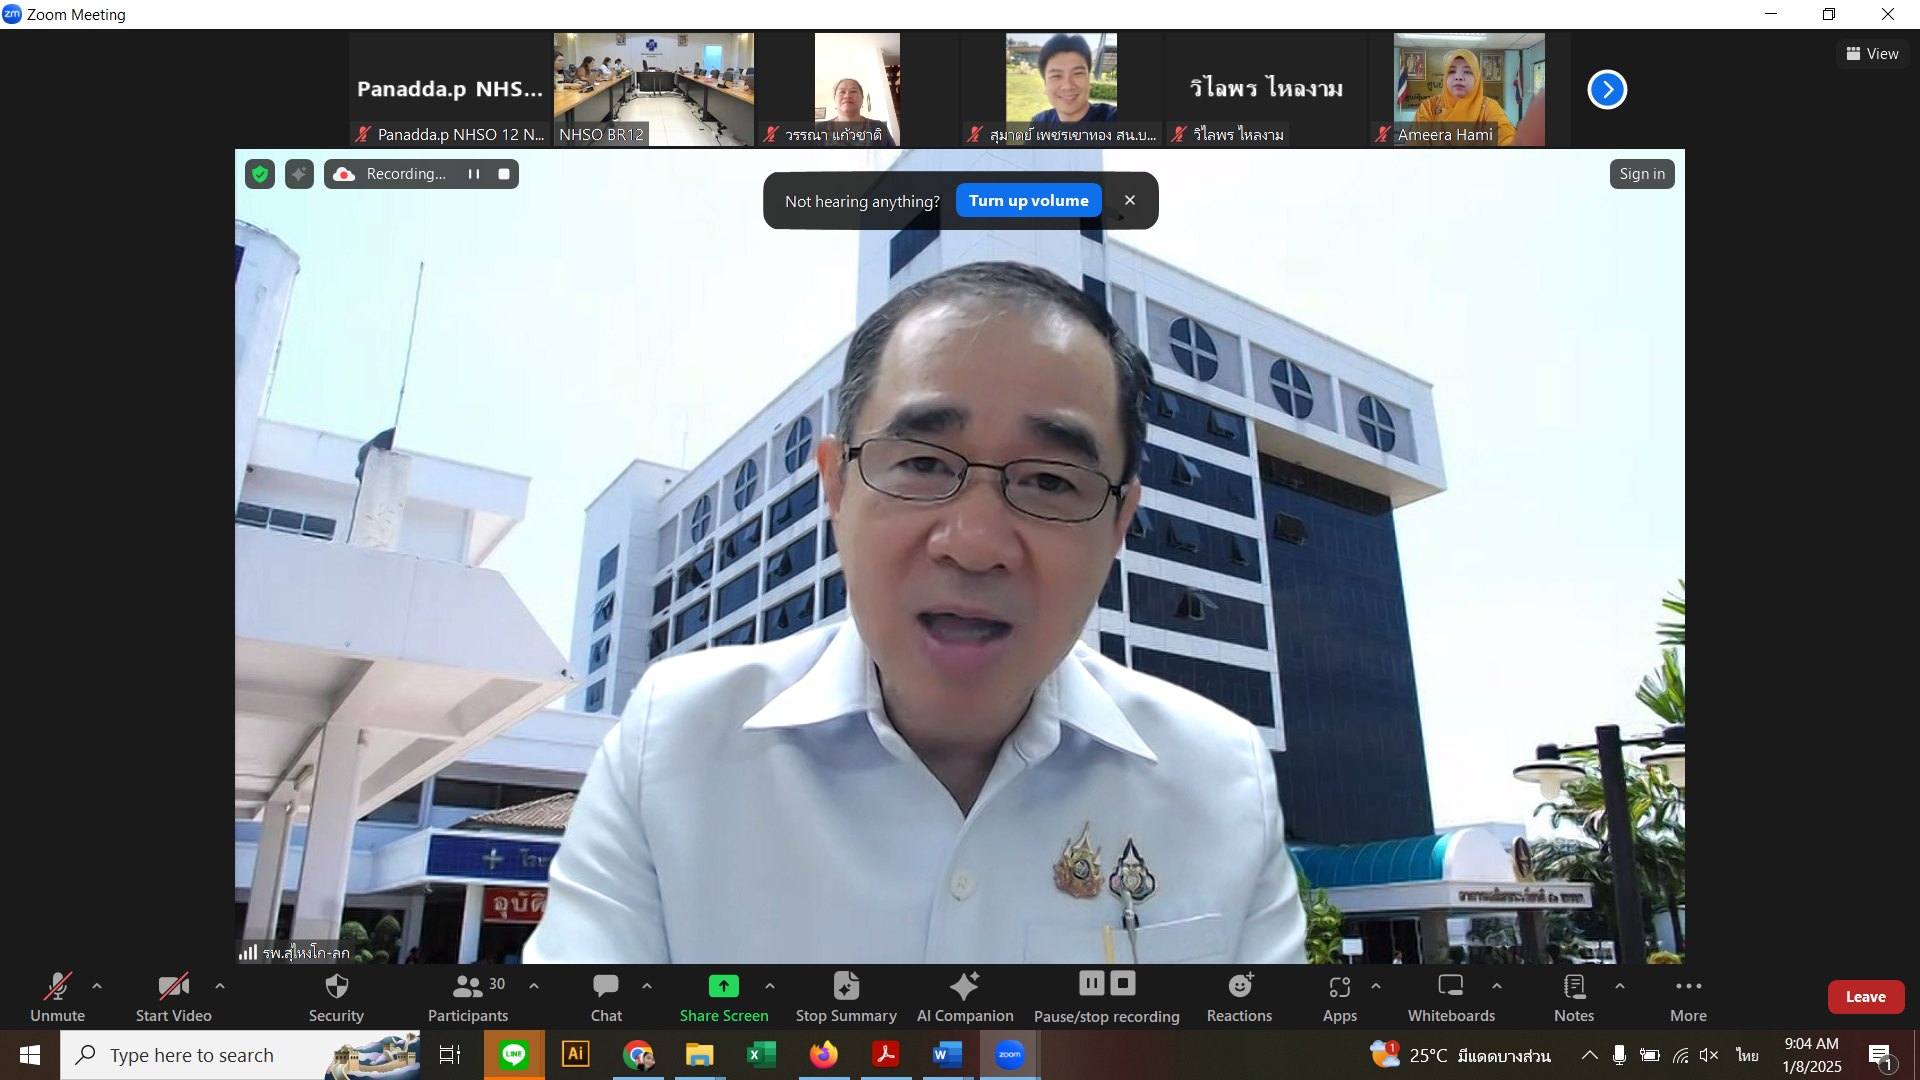Click Turn up volume button
This screenshot has width=1920, height=1080.
point(1028,200)
